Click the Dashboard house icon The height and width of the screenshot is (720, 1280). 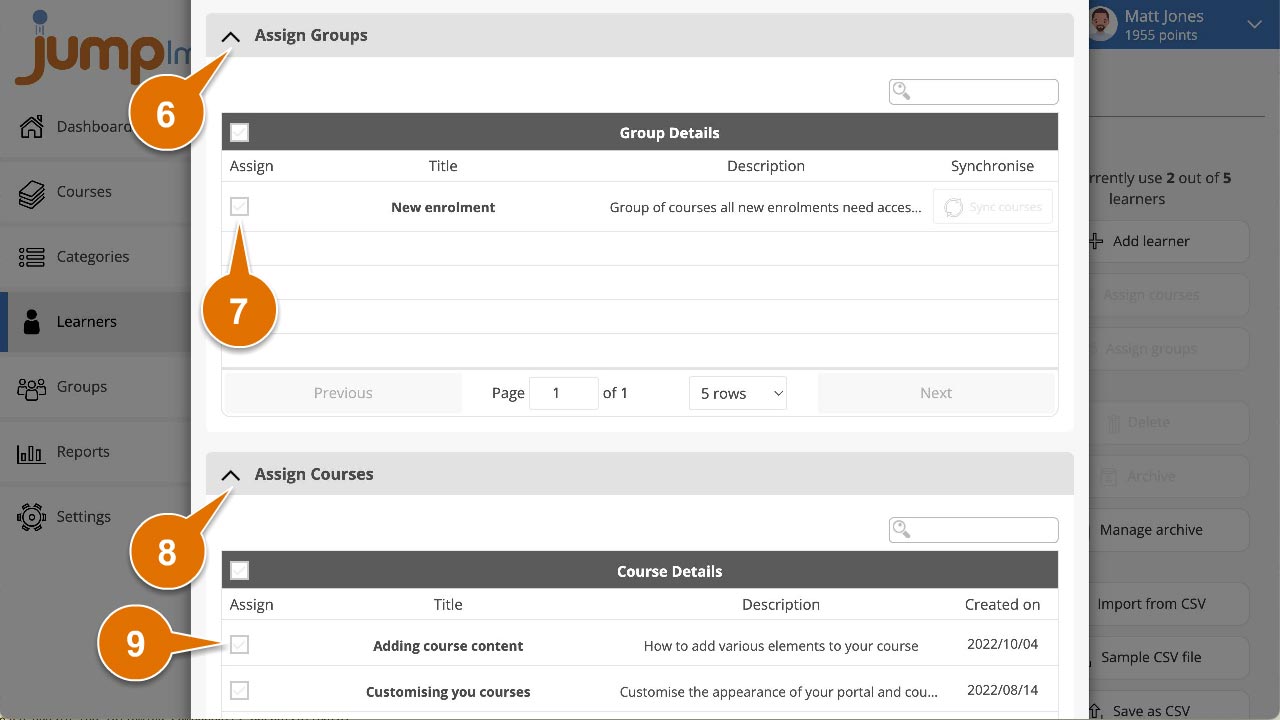[x=32, y=127]
